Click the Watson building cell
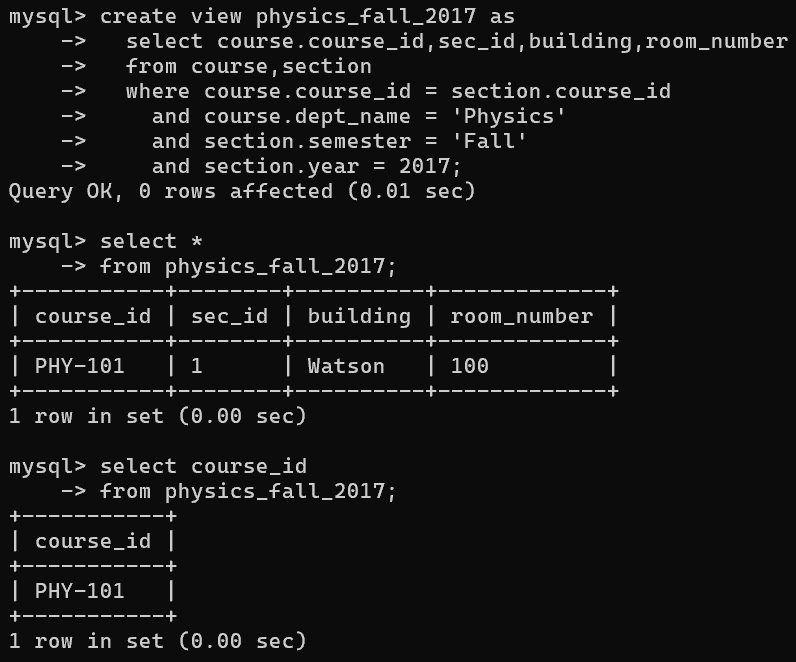 (x=346, y=366)
